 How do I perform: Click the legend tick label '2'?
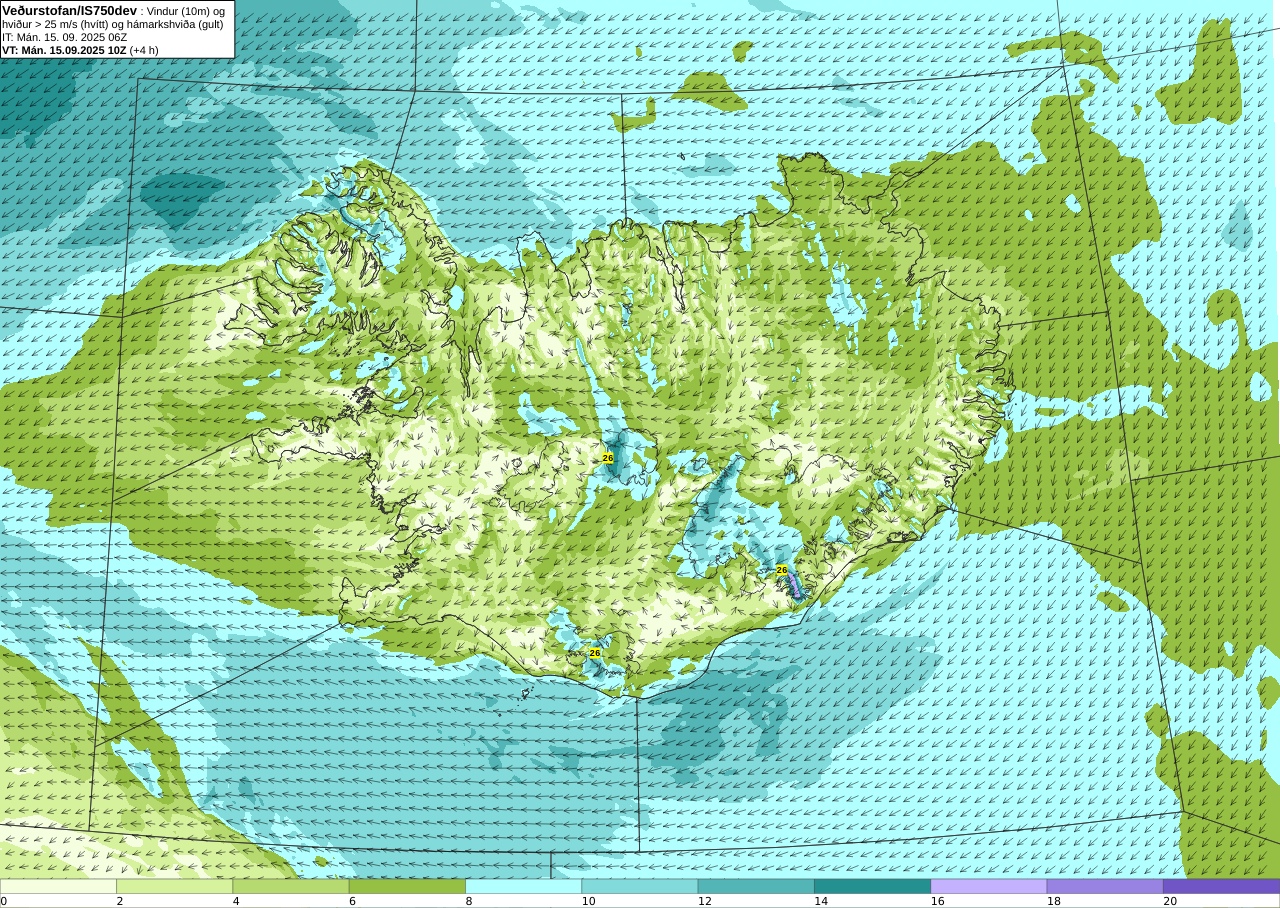120,901
